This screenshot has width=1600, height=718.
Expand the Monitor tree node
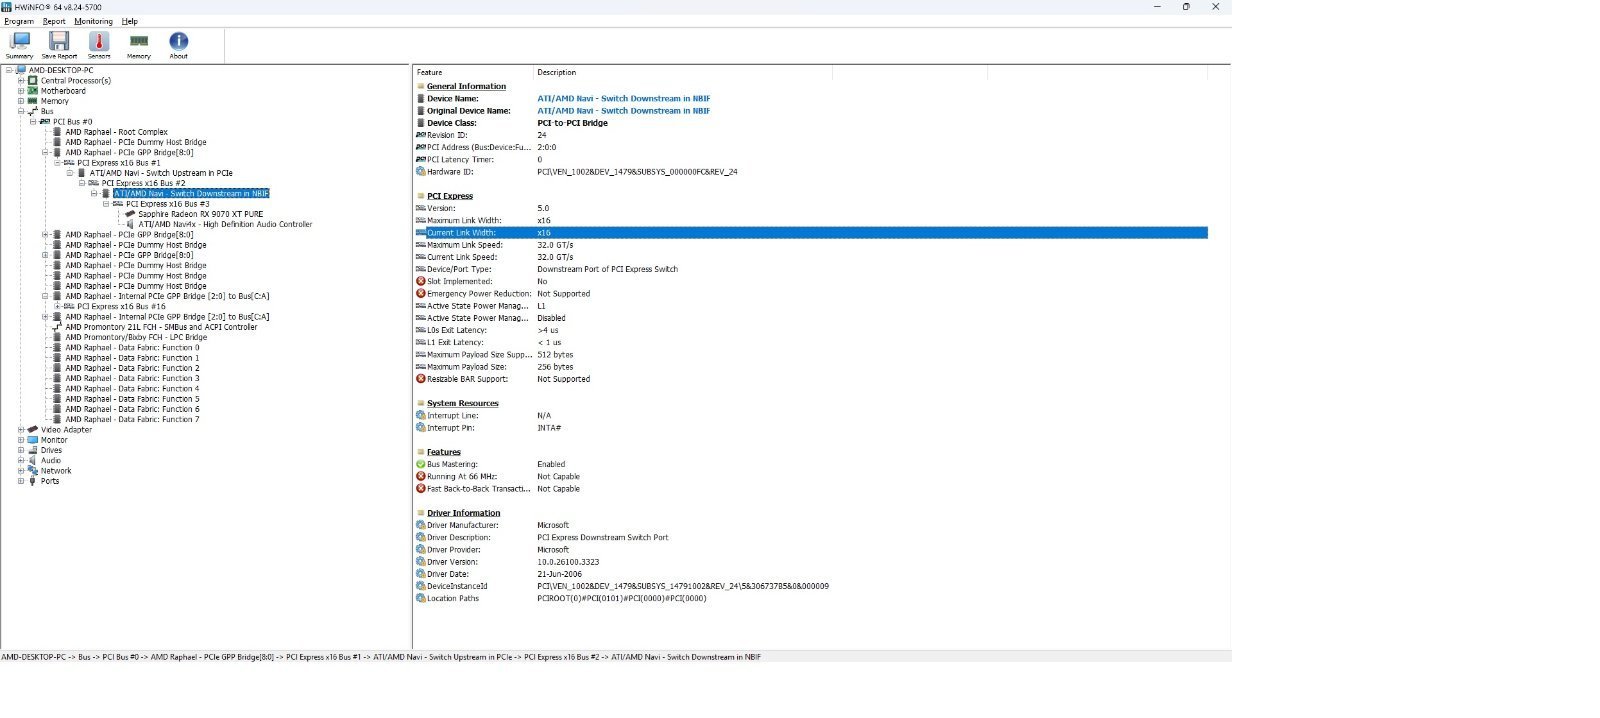tap(21, 440)
